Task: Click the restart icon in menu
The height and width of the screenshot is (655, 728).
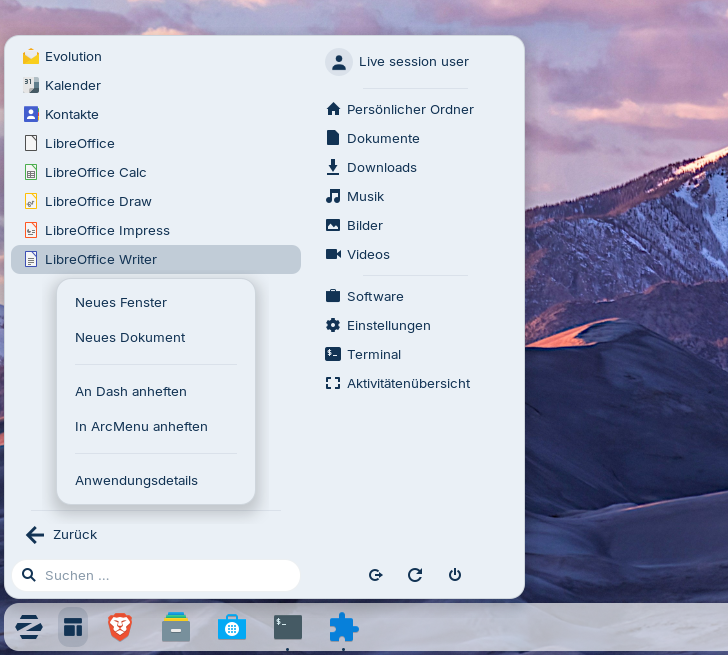Action: 415,575
